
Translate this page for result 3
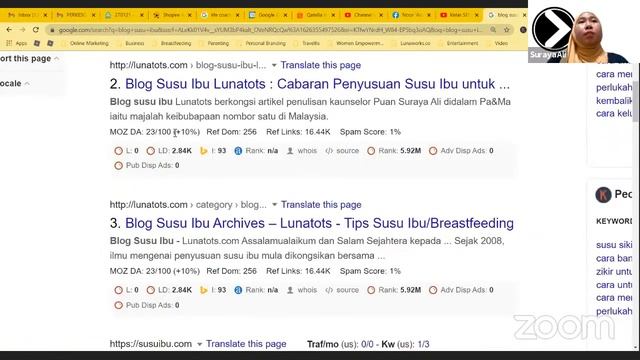[321, 204]
